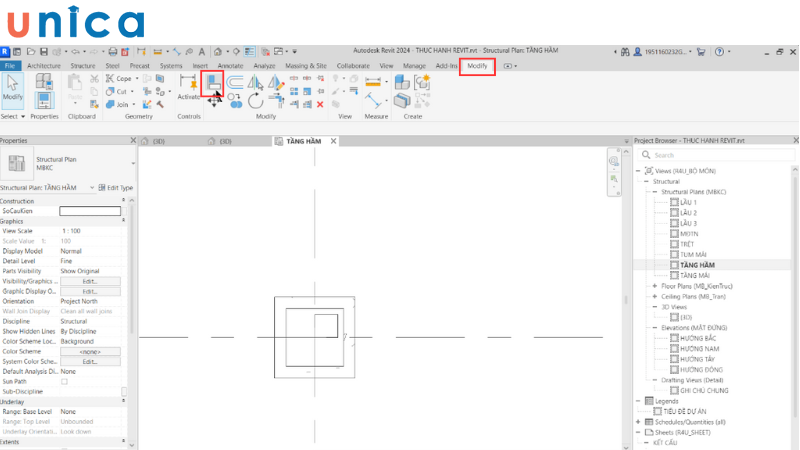Image resolution: width=800 pixels, height=450 pixels.
Task: Click the Edit Type button
Action: point(116,187)
